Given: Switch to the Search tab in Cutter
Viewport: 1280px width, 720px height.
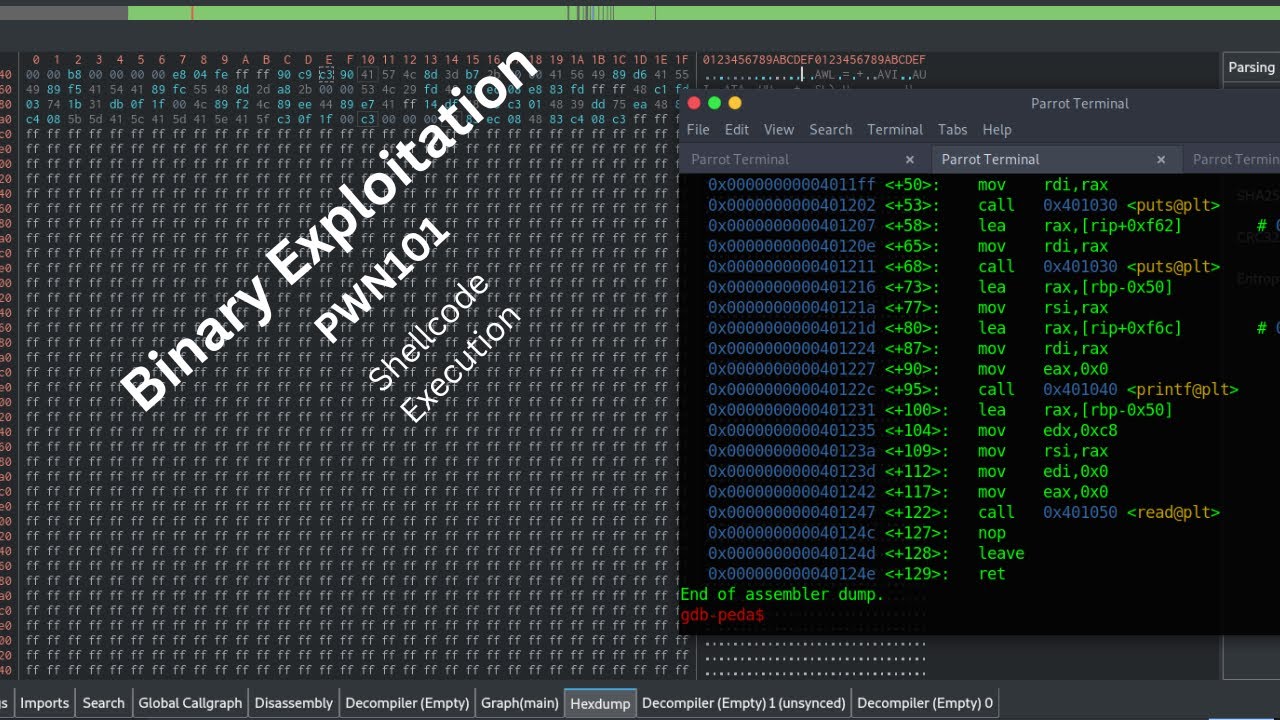Looking at the screenshot, I should (104, 703).
